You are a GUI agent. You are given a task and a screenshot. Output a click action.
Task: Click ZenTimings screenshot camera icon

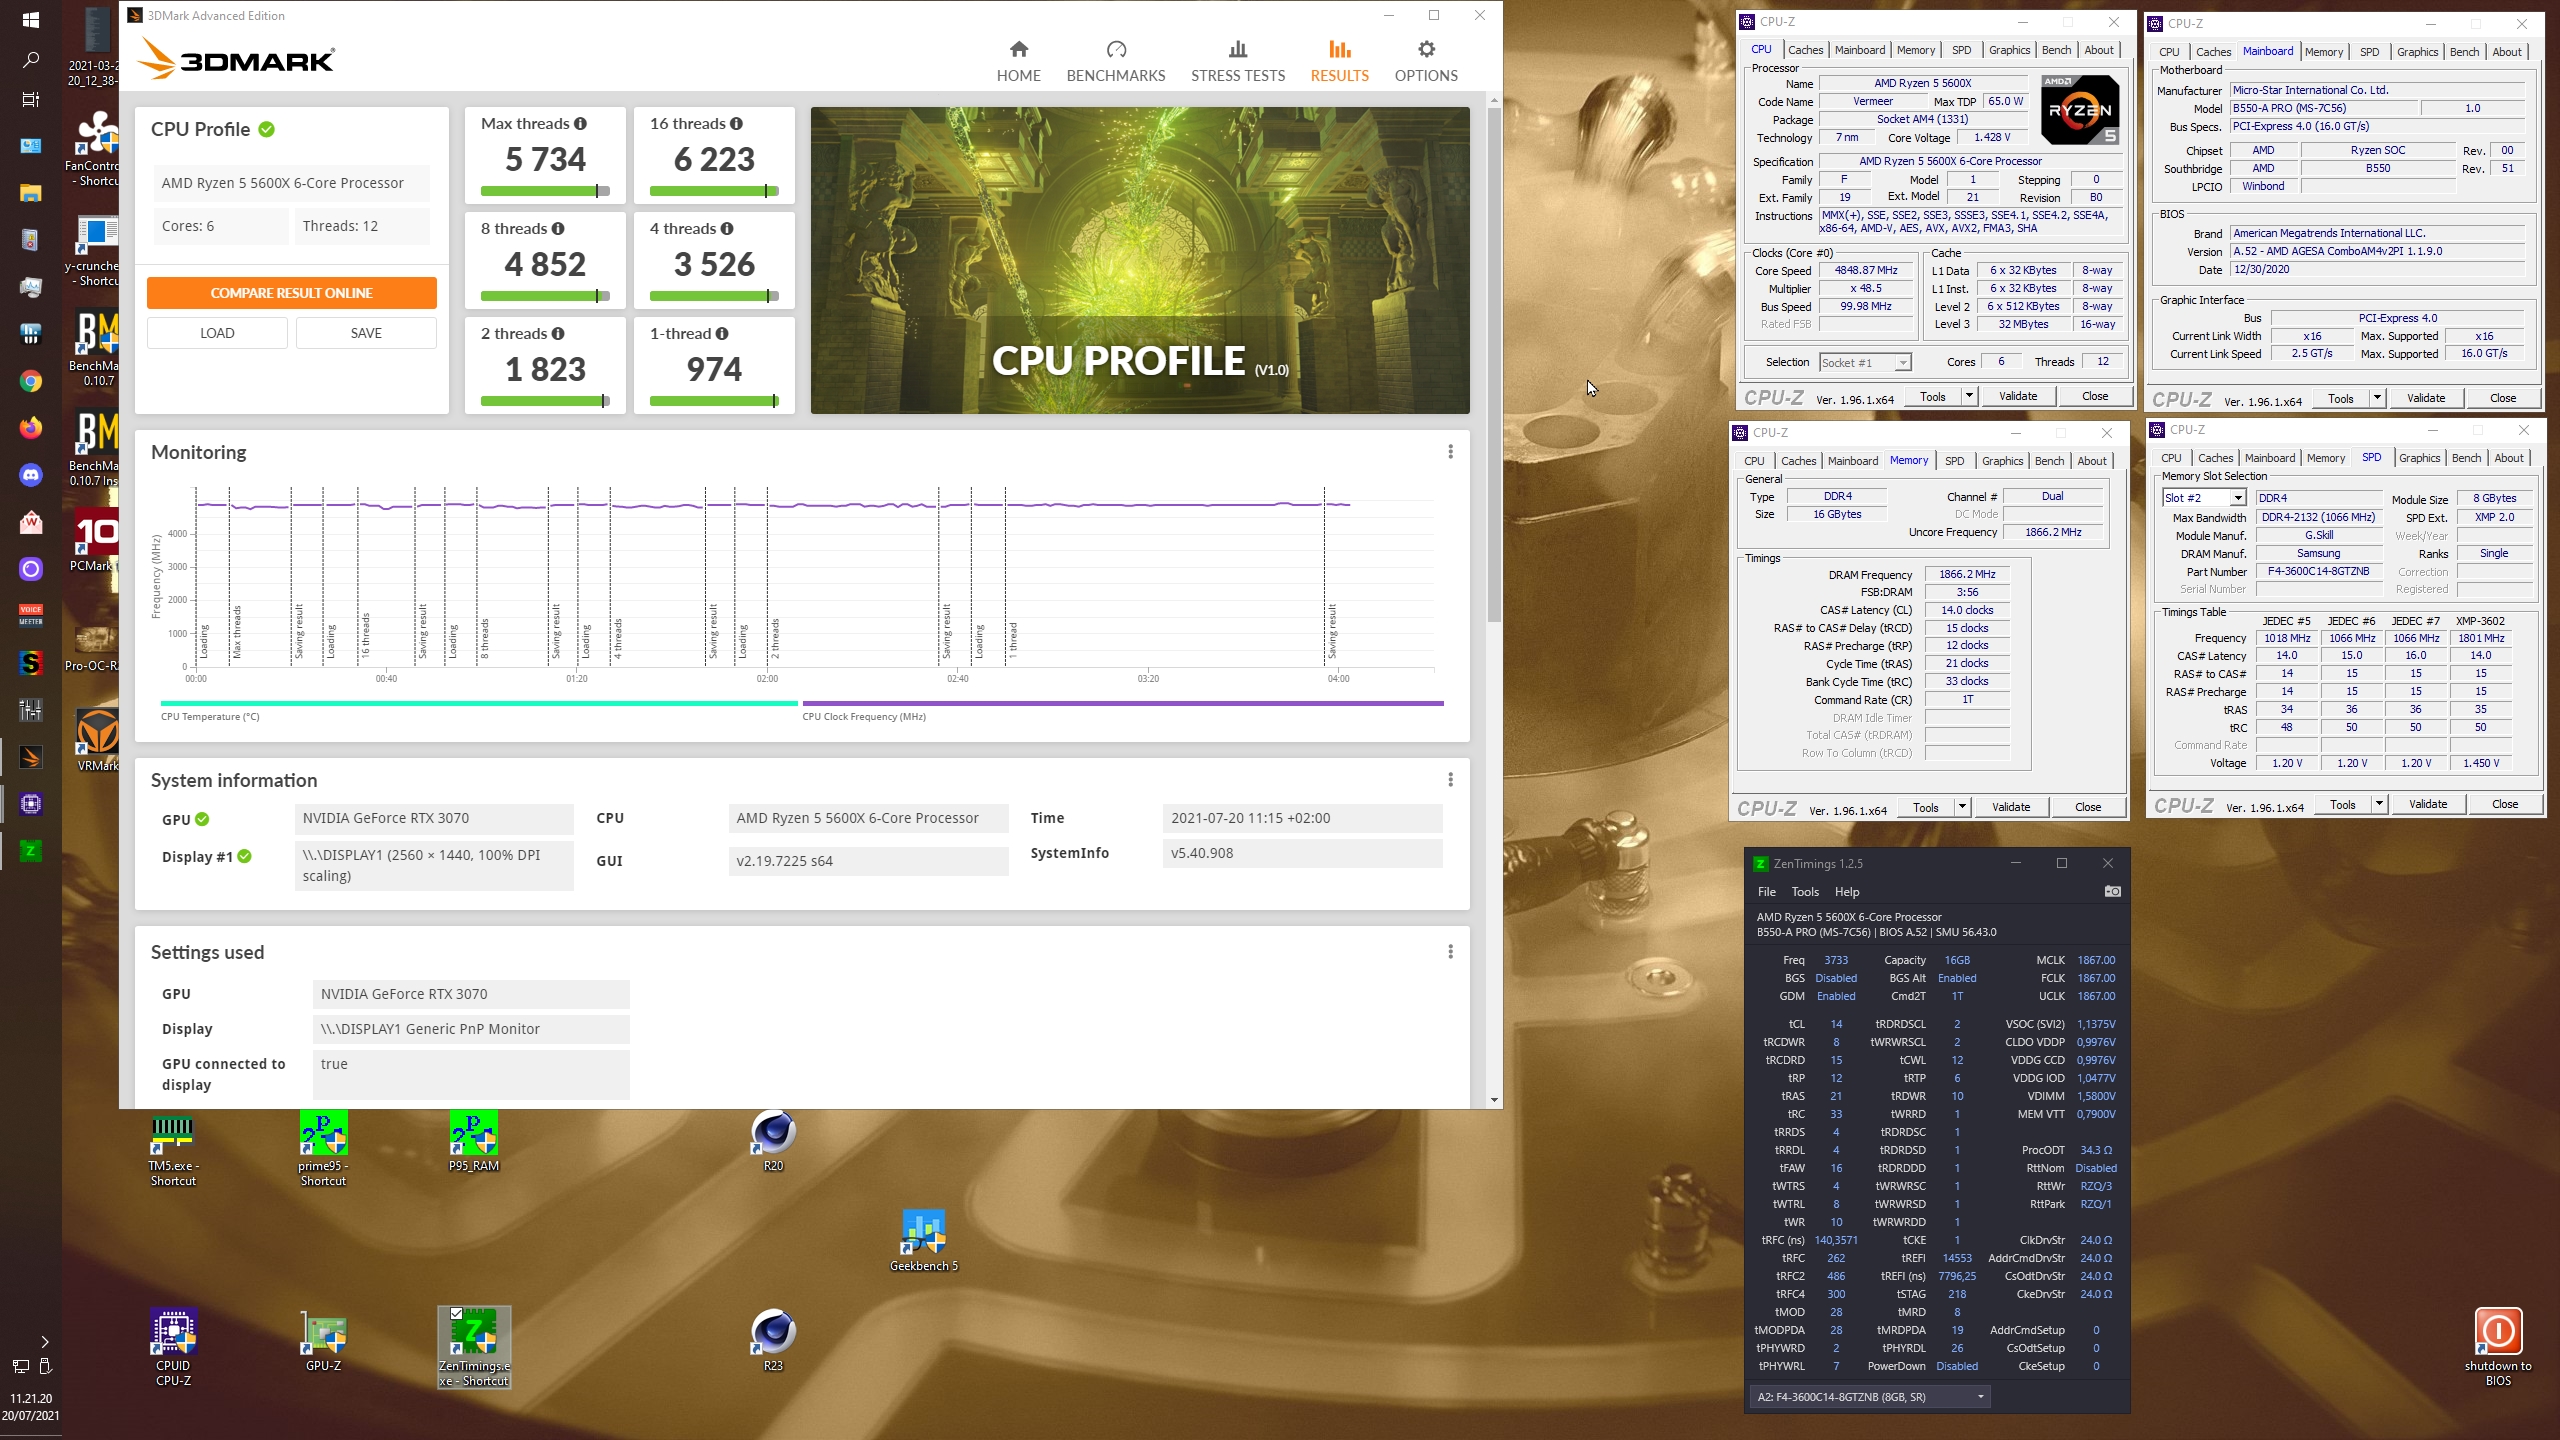(x=2112, y=891)
